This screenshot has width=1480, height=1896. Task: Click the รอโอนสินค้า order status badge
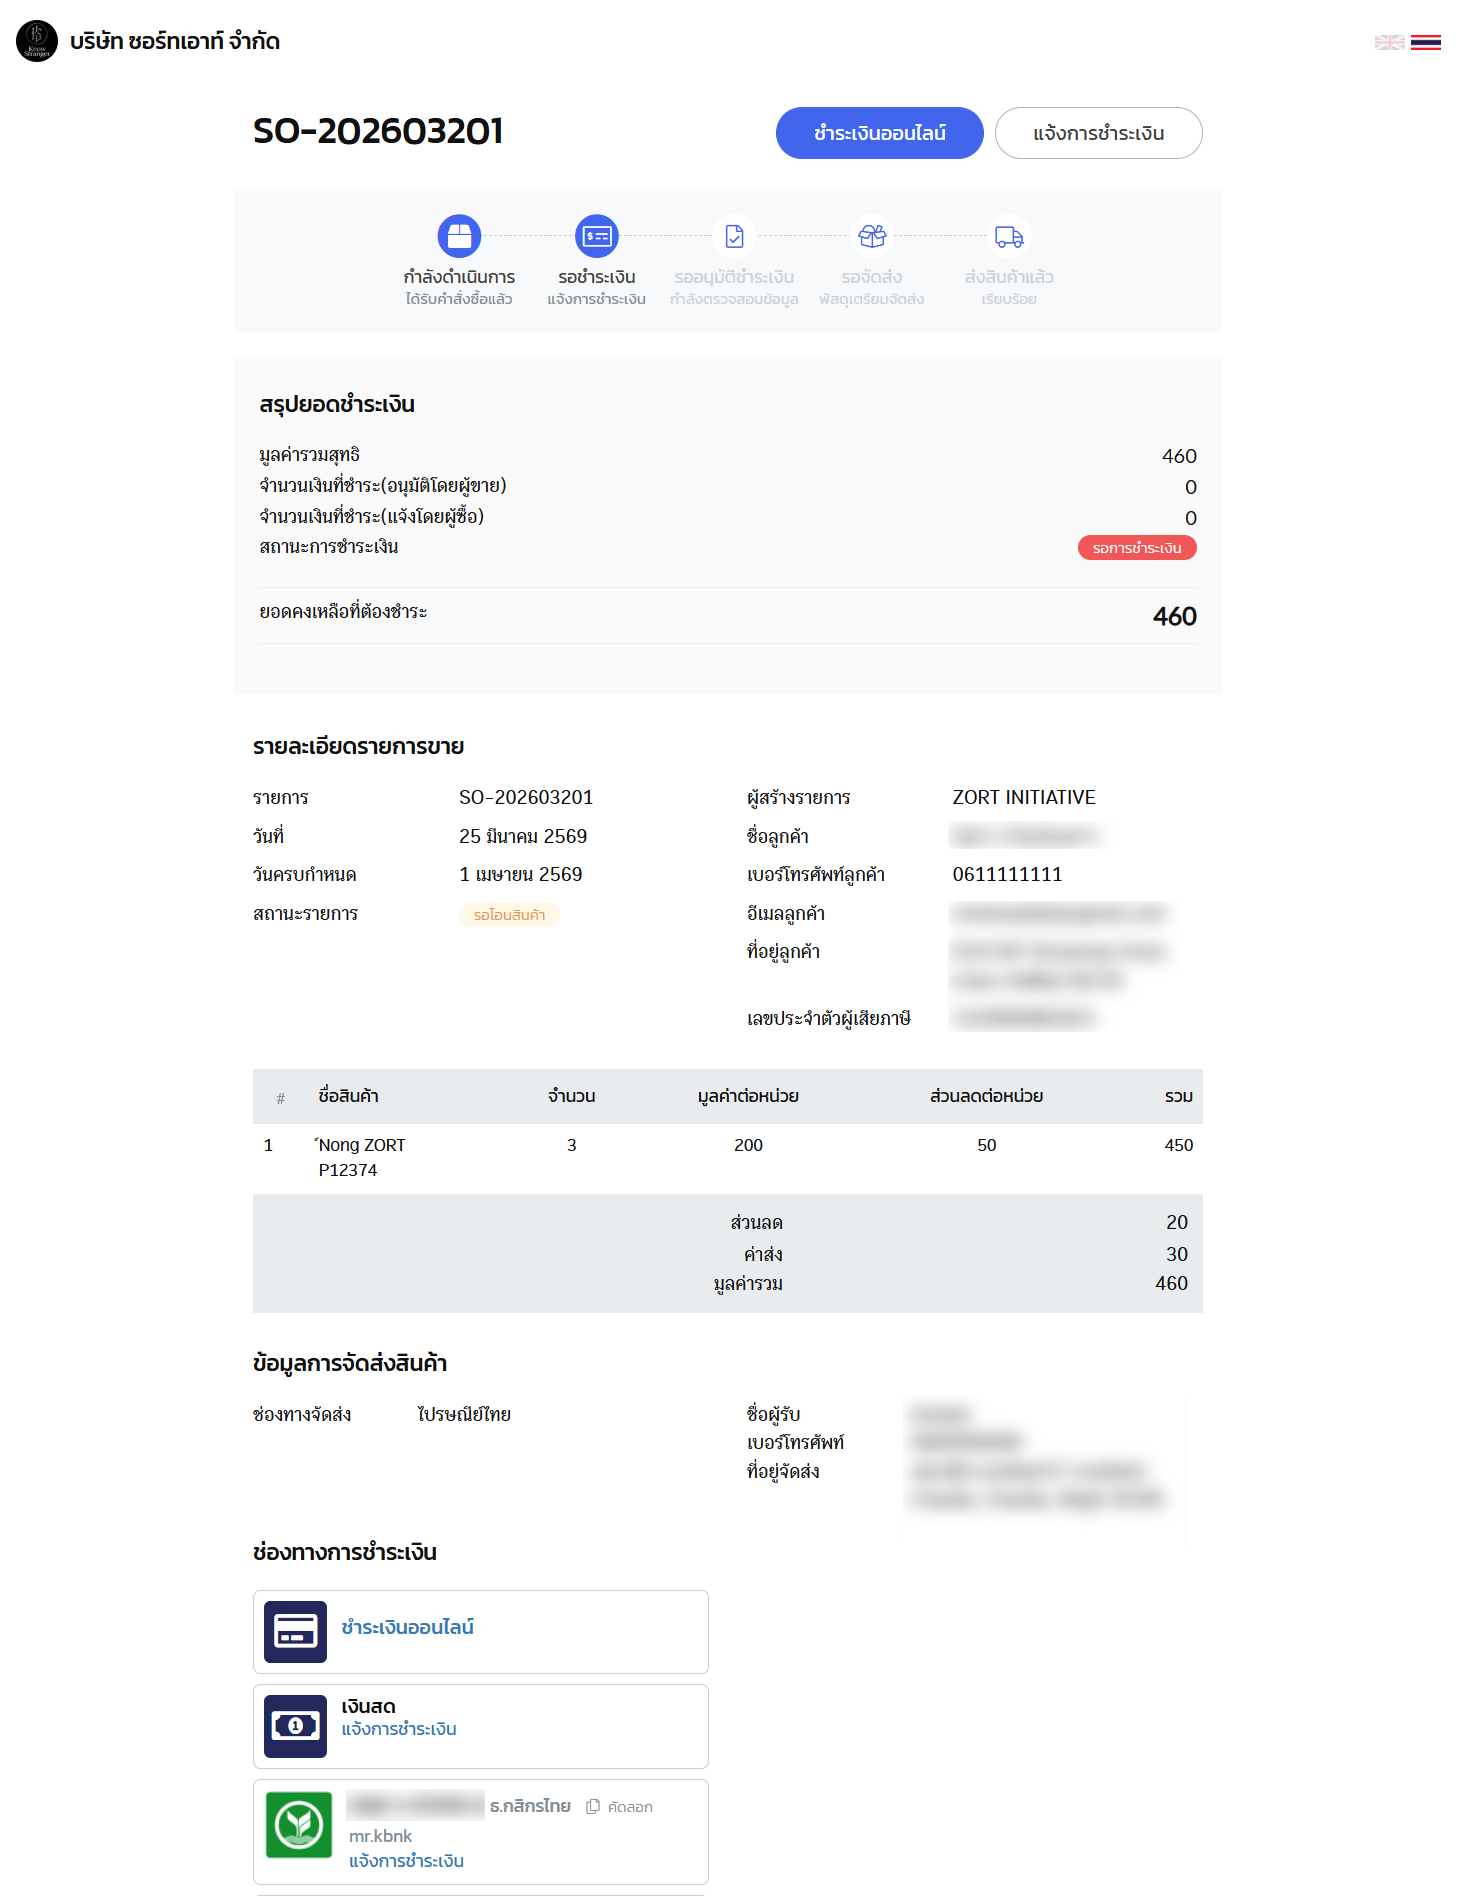point(509,914)
